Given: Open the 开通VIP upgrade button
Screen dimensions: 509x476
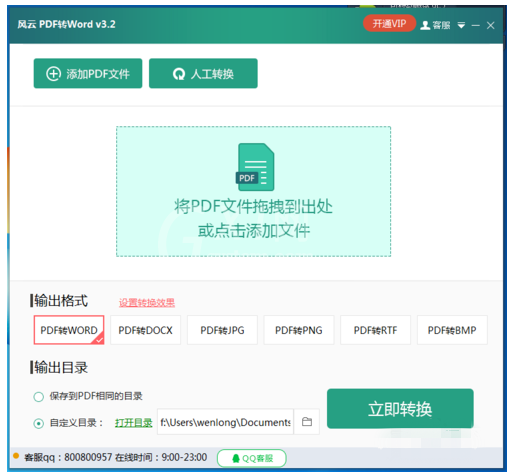Looking at the screenshot, I should point(389,23).
